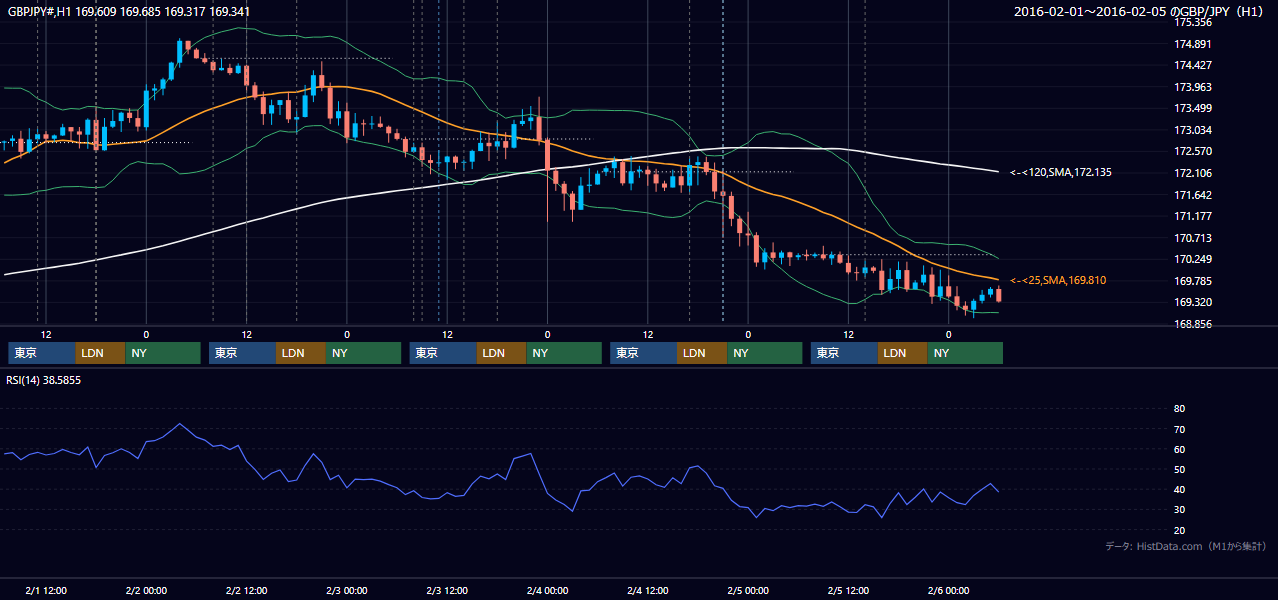The image size is (1278, 600).
Task: Click price axis value 174.427
Action: pos(1193,66)
